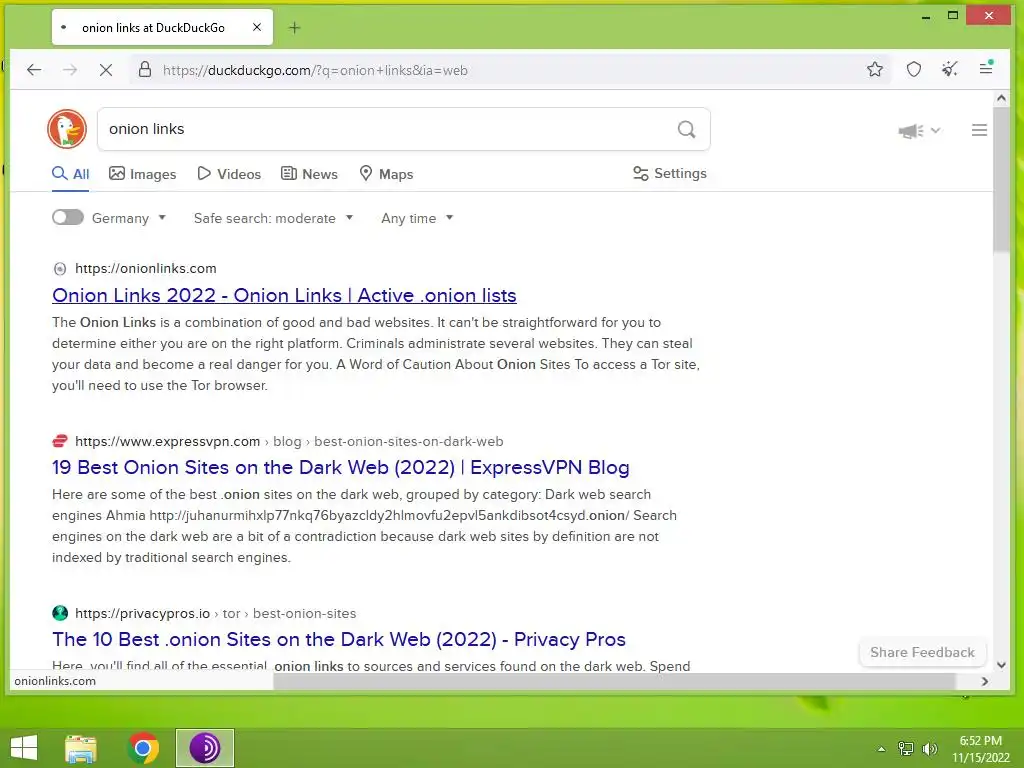Viewport: 1024px width, 768px height.
Task: Launch Google Chrome from the taskbar
Action: coord(143,748)
